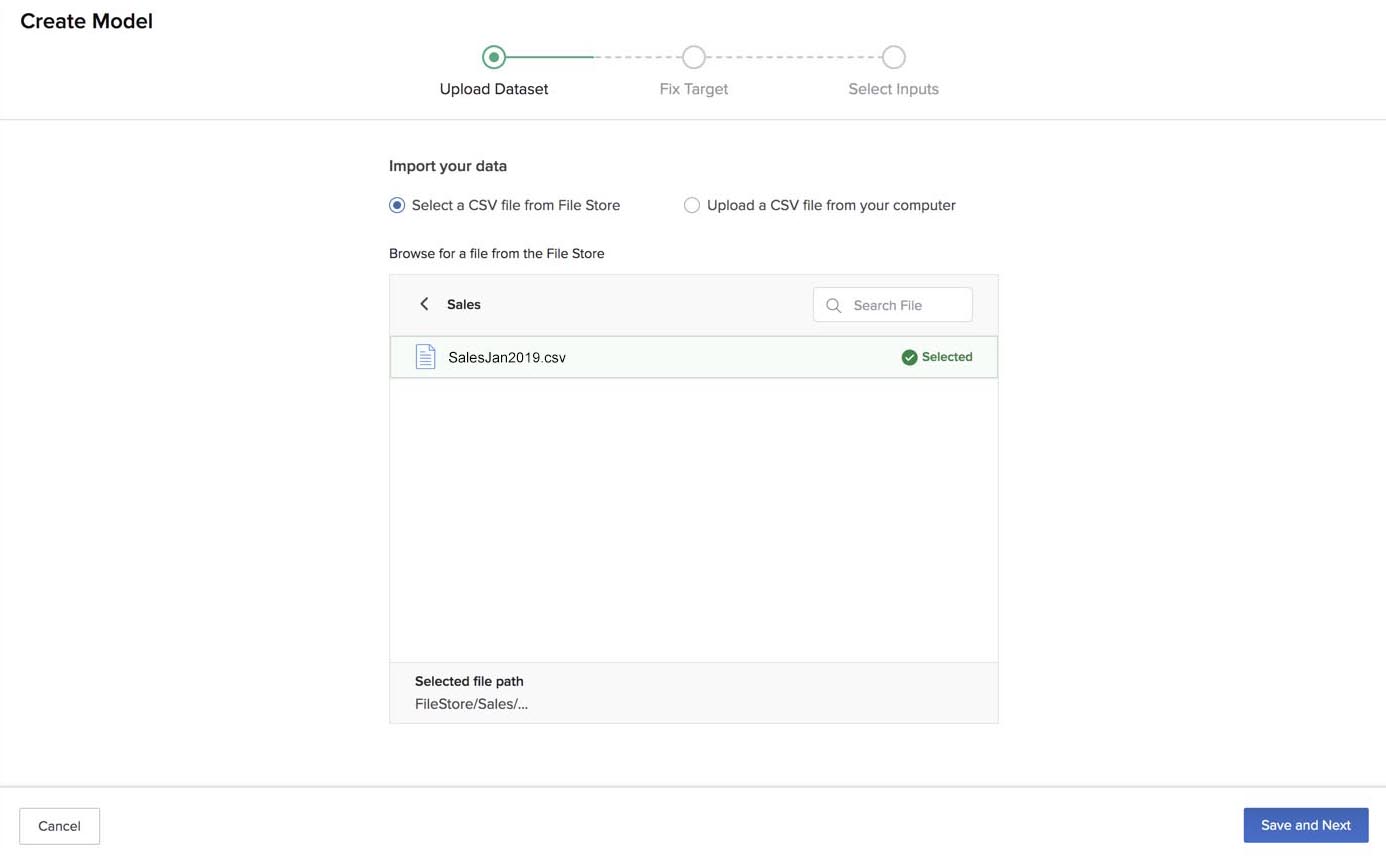Click the Cancel button
Screen dimensions: 1386x862
[59, 826]
